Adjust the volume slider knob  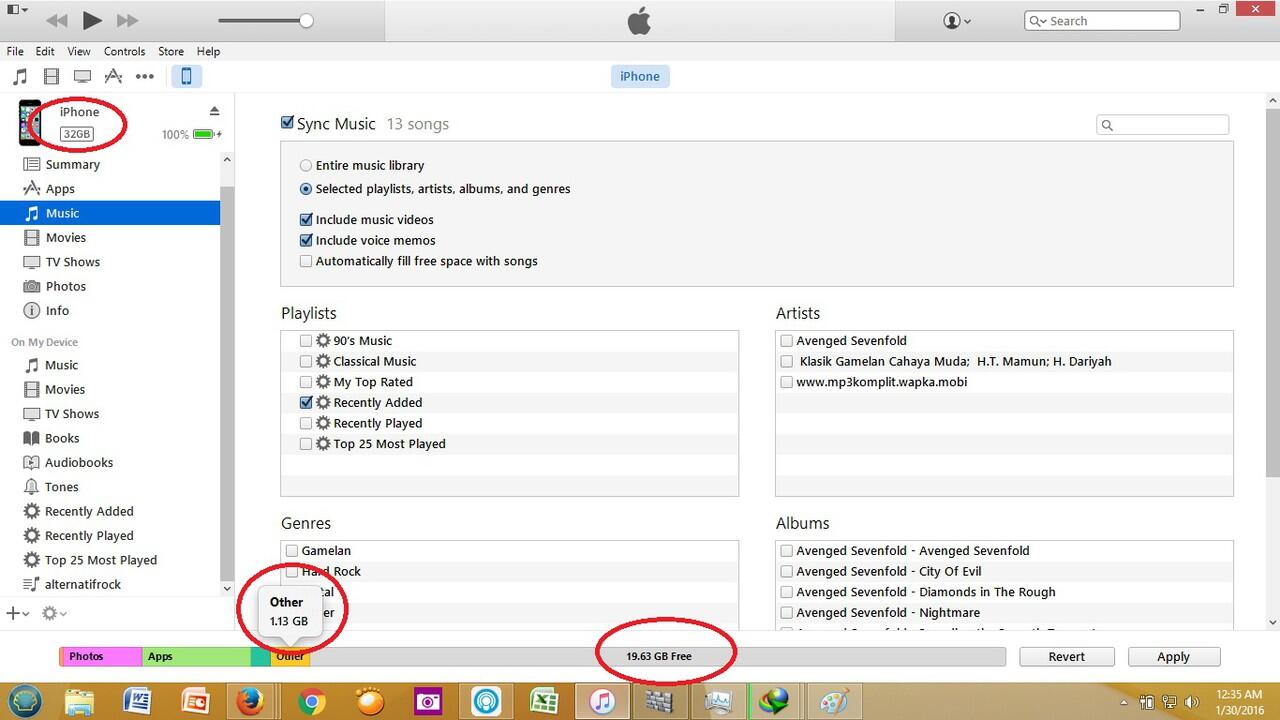point(306,20)
